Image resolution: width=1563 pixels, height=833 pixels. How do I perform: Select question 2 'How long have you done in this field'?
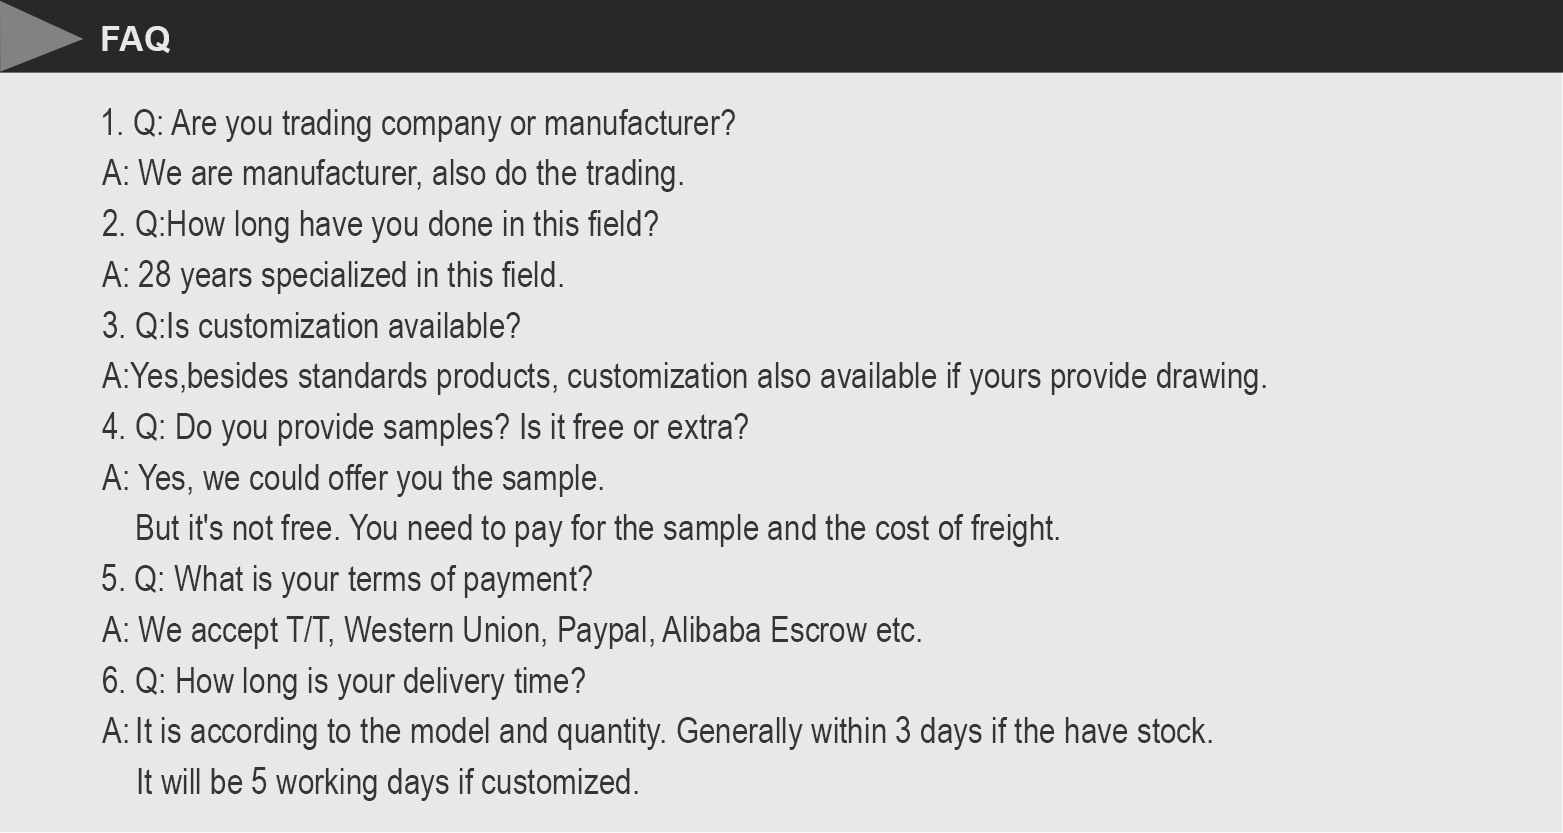(380, 224)
